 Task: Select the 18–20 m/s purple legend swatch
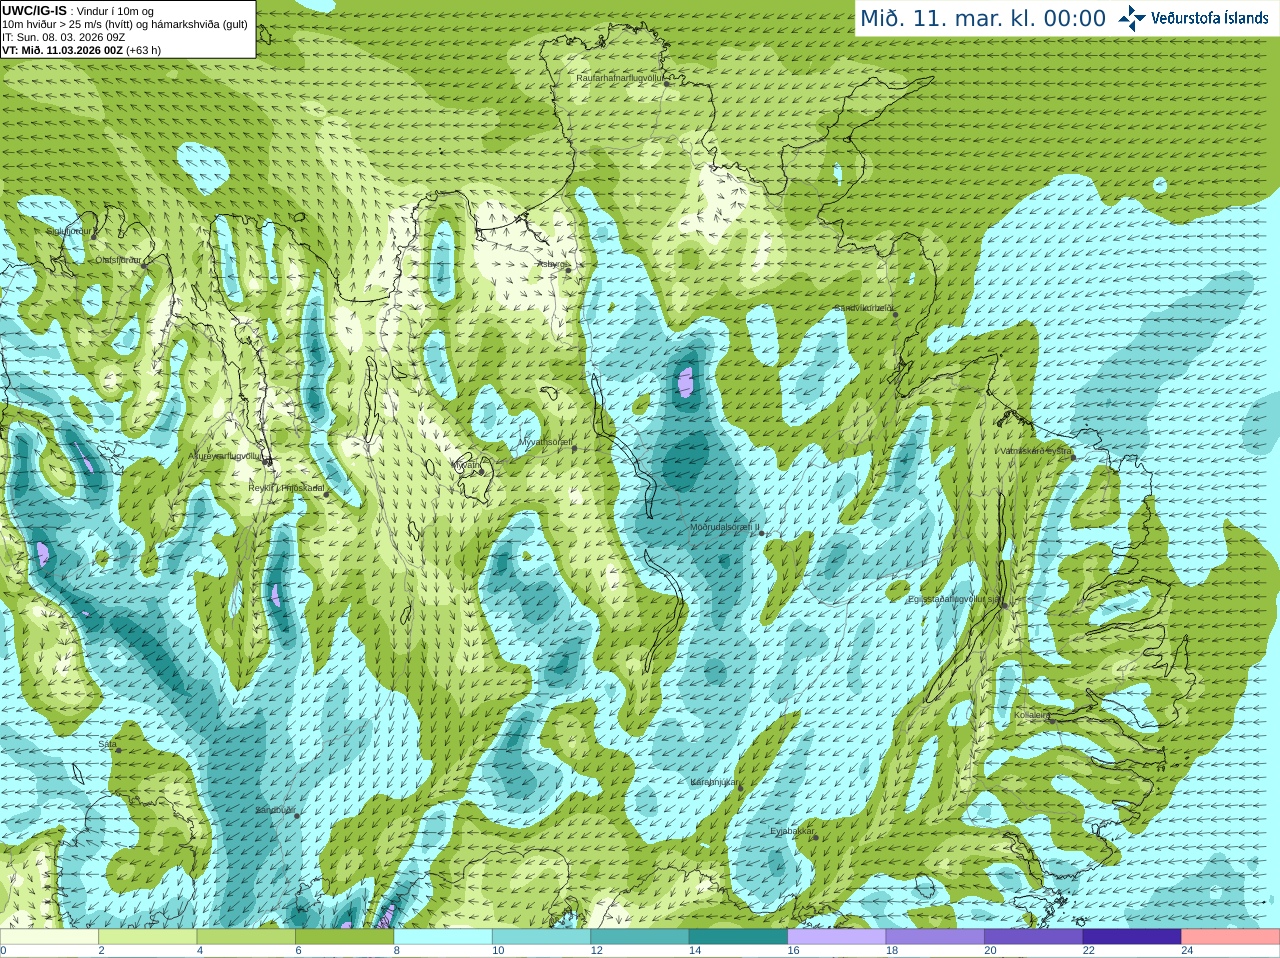click(x=935, y=937)
